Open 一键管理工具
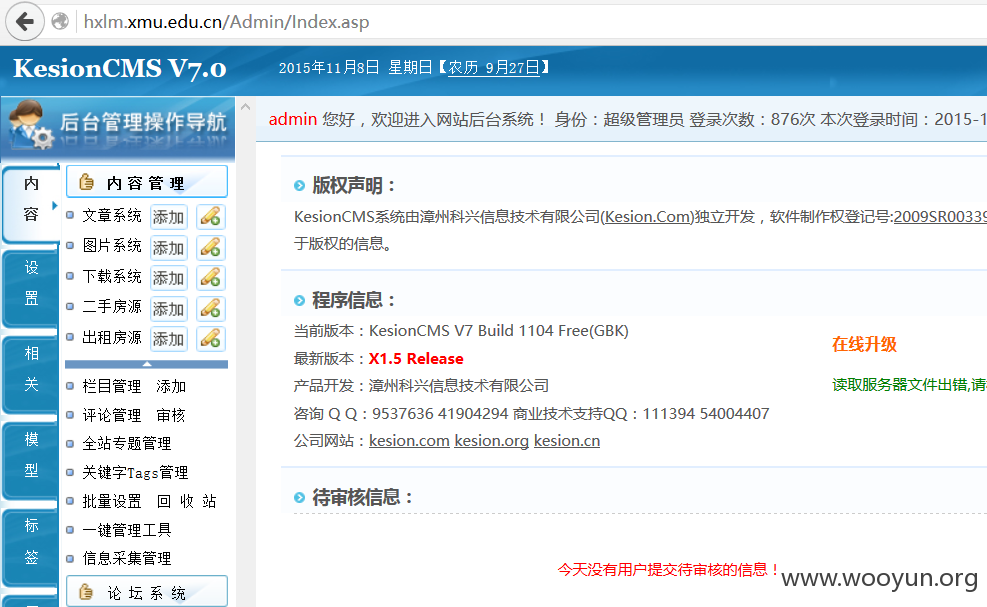 click(x=127, y=530)
